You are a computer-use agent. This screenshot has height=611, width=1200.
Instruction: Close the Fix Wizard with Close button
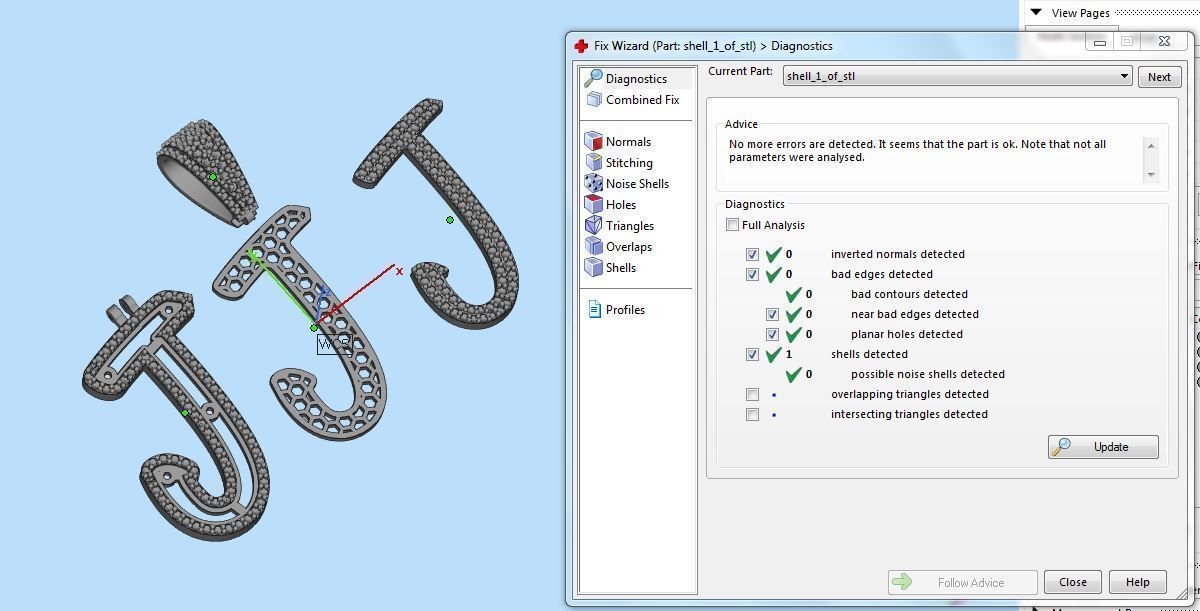point(1073,582)
